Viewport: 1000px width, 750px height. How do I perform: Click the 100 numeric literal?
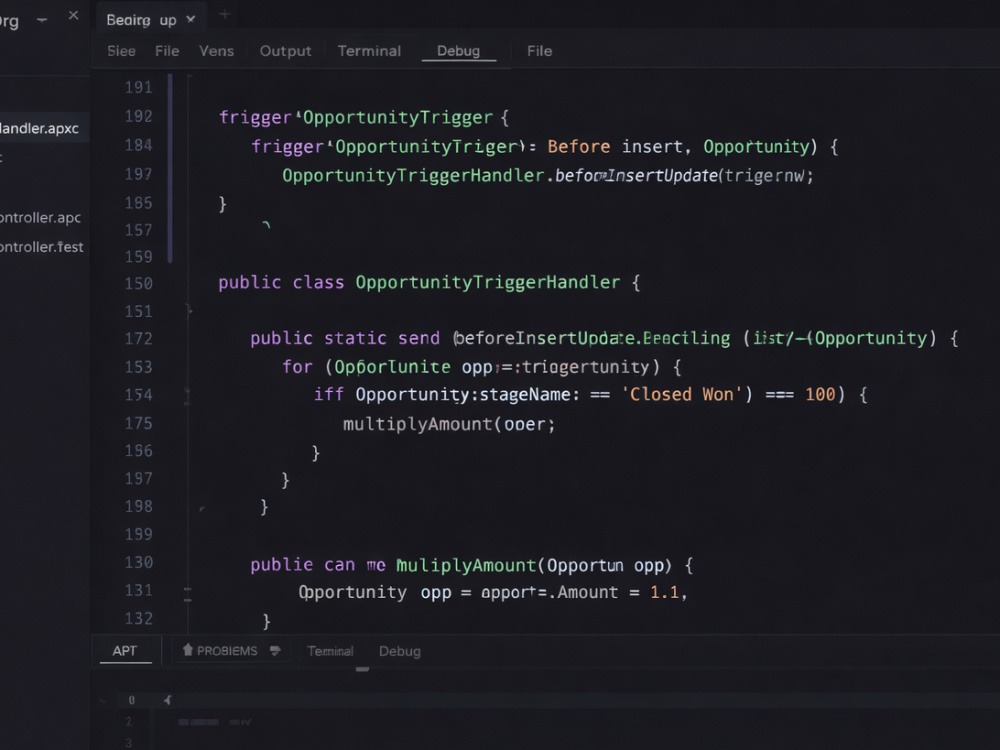(x=820, y=395)
